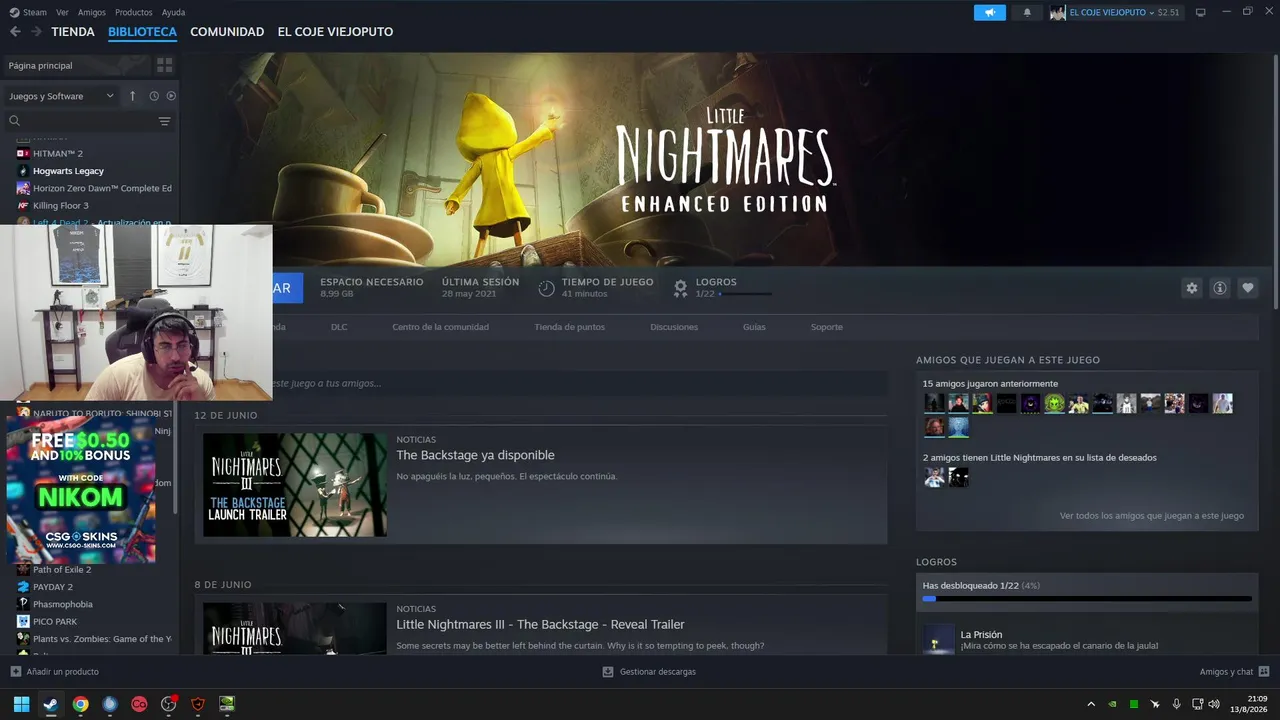Click the achievements progress bar in Logros panel
The image size is (1280, 720).
point(1087,599)
